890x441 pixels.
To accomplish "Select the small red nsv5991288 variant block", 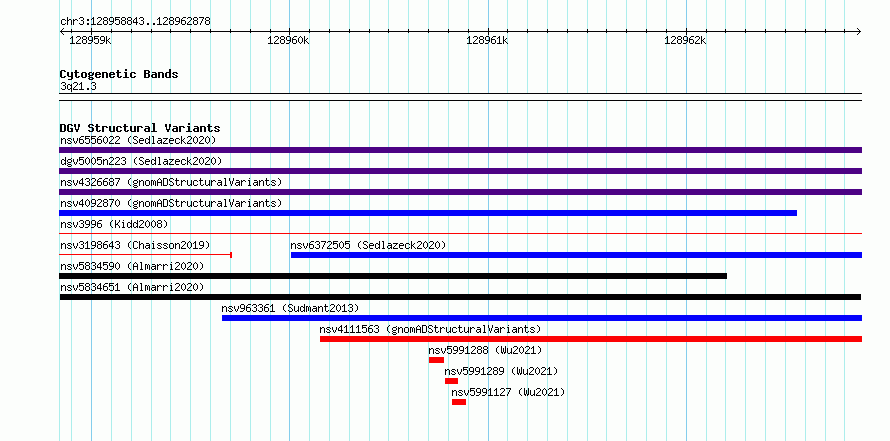I will (x=436, y=360).
